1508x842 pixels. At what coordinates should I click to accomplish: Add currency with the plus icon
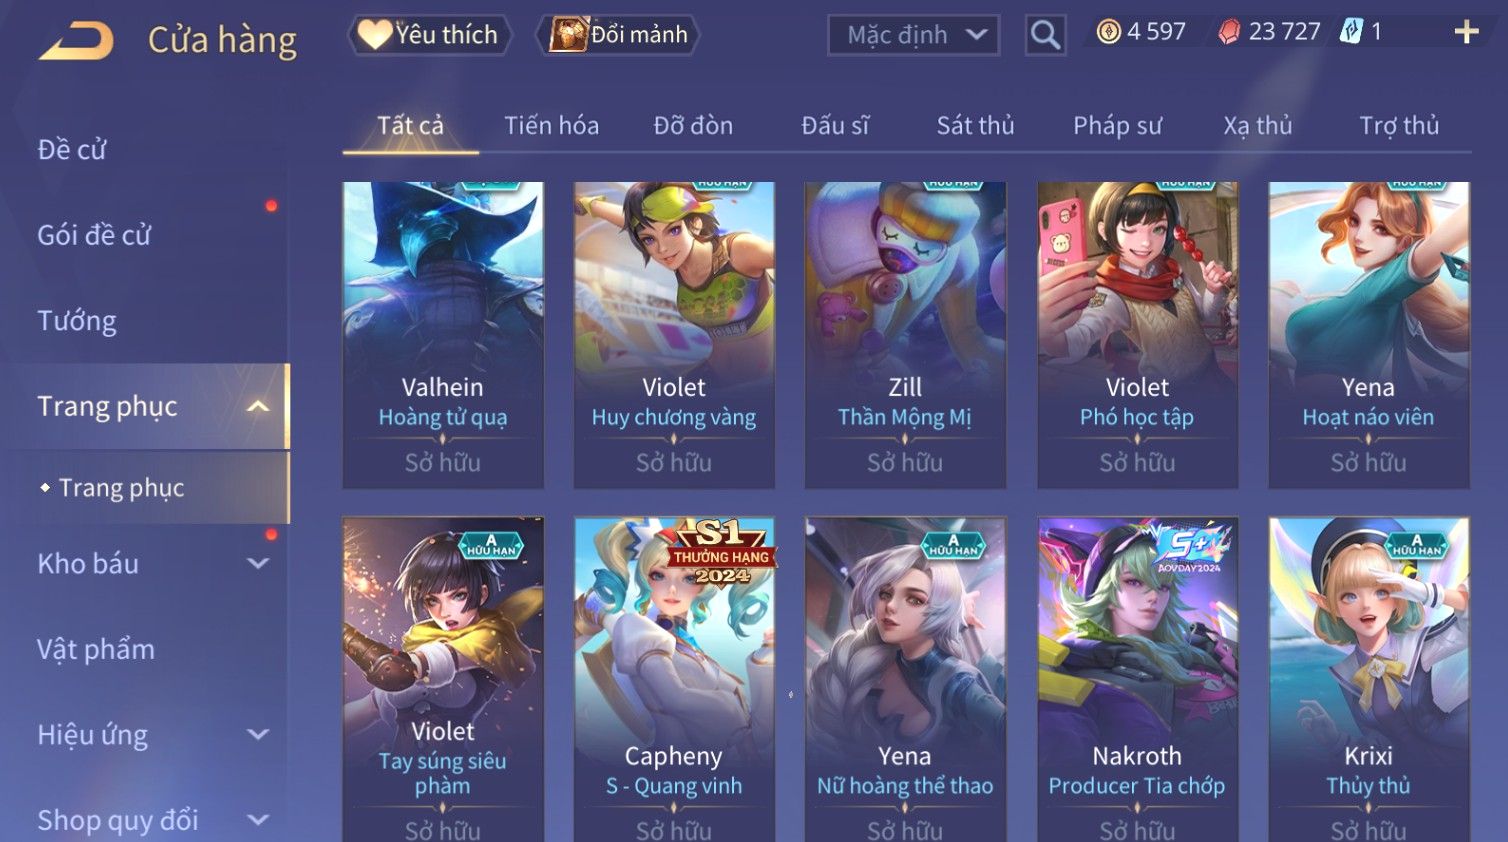[x=1466, y=32]
